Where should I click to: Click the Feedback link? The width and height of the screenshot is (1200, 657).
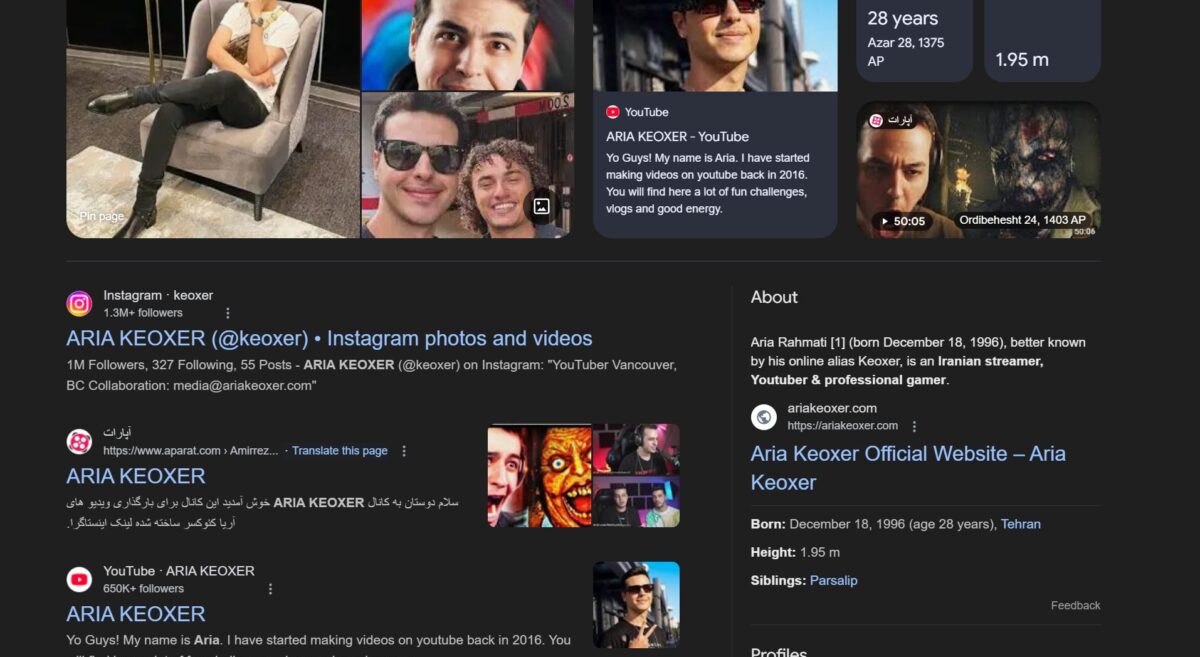[1075, 605]
